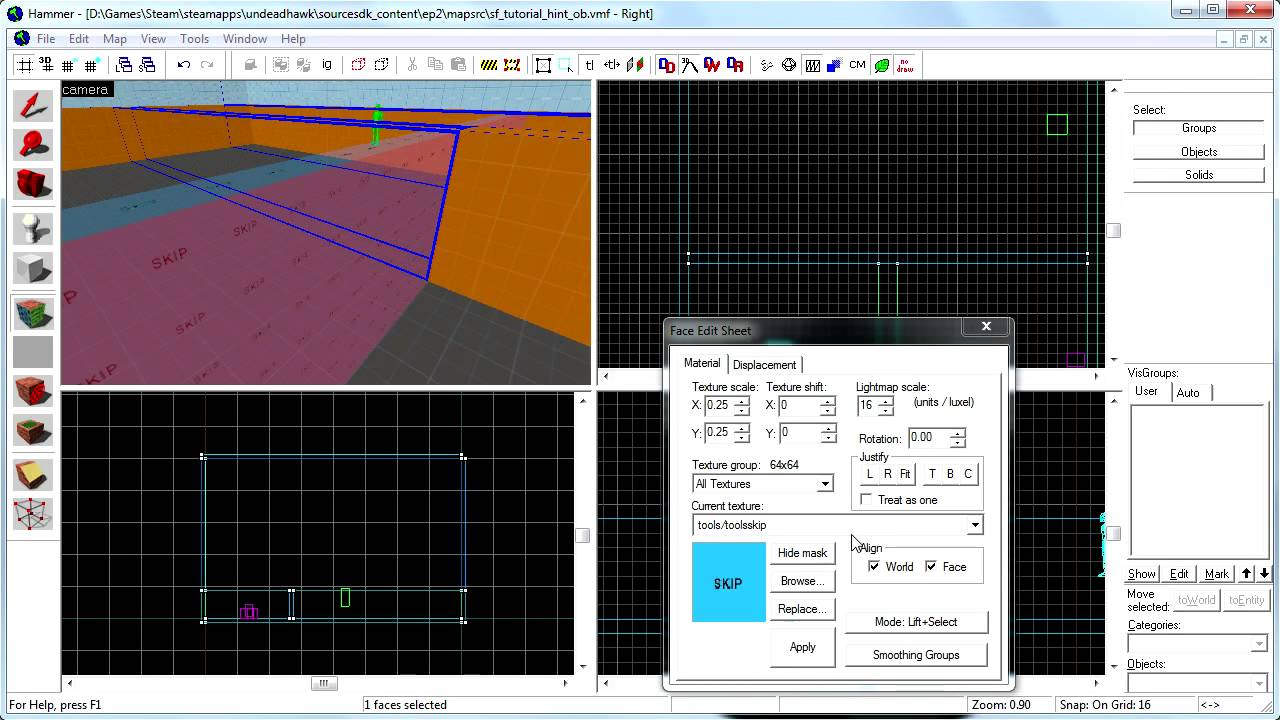The width and height of the screenshot is (1280, 720).
Task: Click the Undo arrow icon
Action: coord(184,65)
